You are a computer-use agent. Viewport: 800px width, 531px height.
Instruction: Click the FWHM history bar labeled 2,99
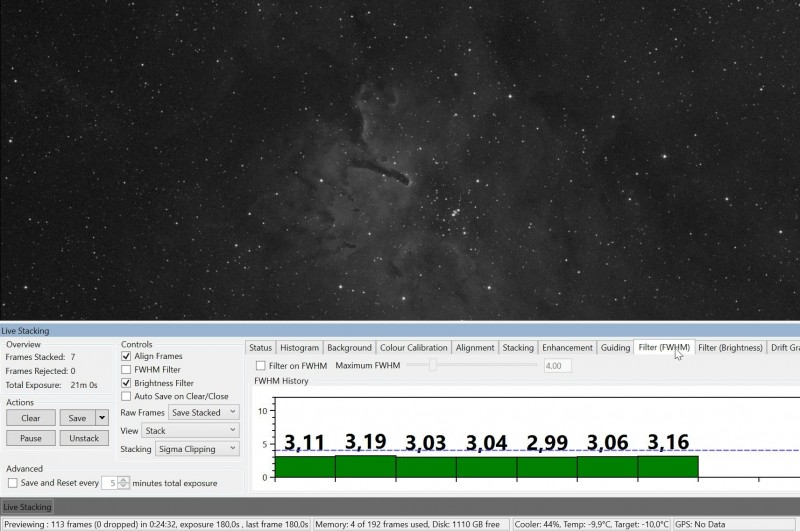pos(547,467)
